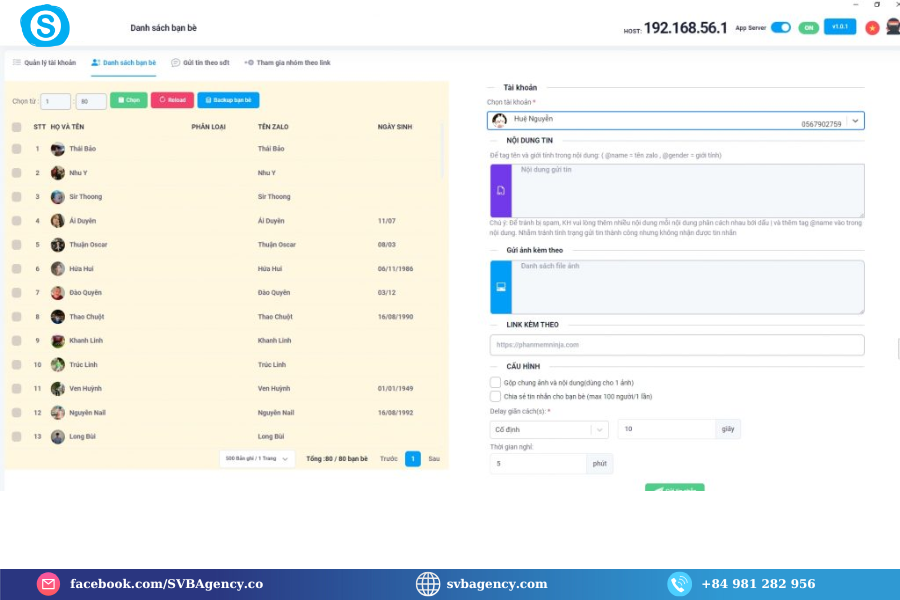Tick the select-all checkbox in table header
The height and width of the screenshot is (600, 900).
[x=16, y=127]
